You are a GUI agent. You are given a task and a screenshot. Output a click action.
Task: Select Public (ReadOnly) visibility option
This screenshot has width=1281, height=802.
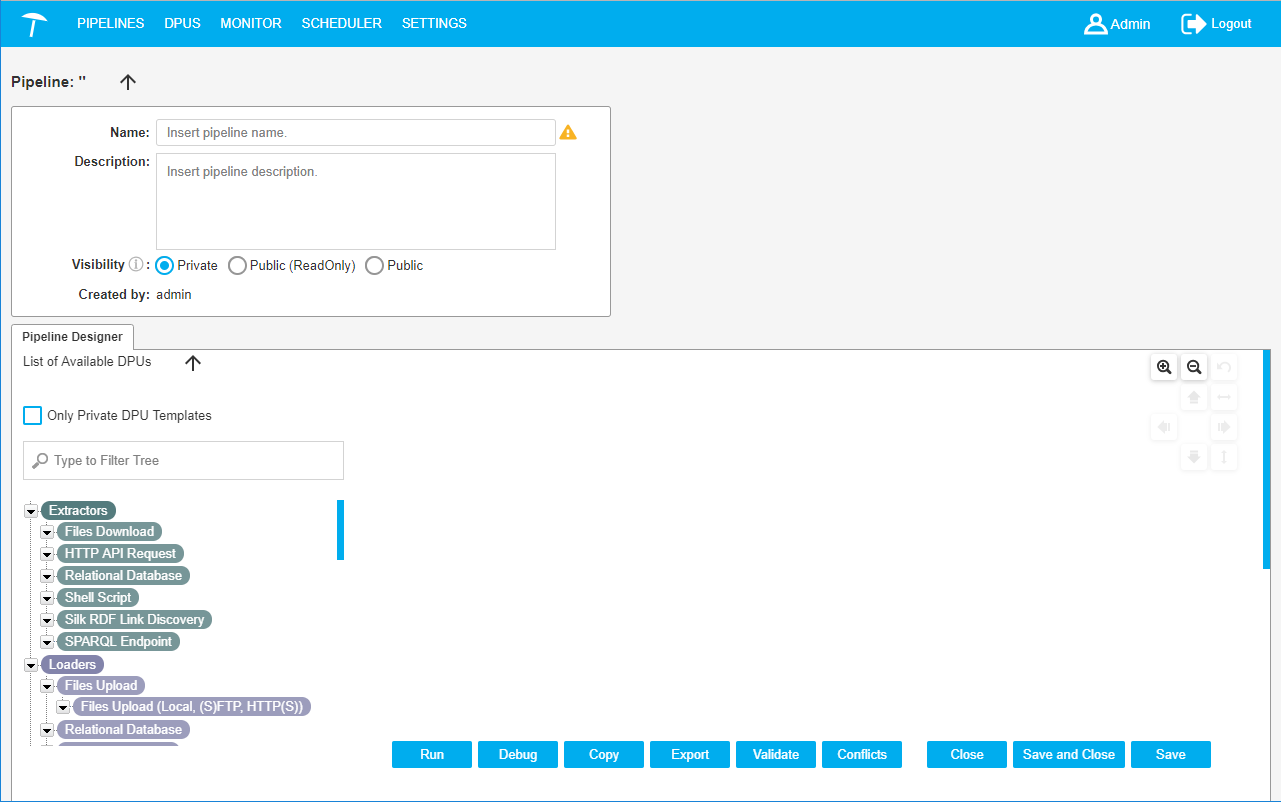coord(238,266)
